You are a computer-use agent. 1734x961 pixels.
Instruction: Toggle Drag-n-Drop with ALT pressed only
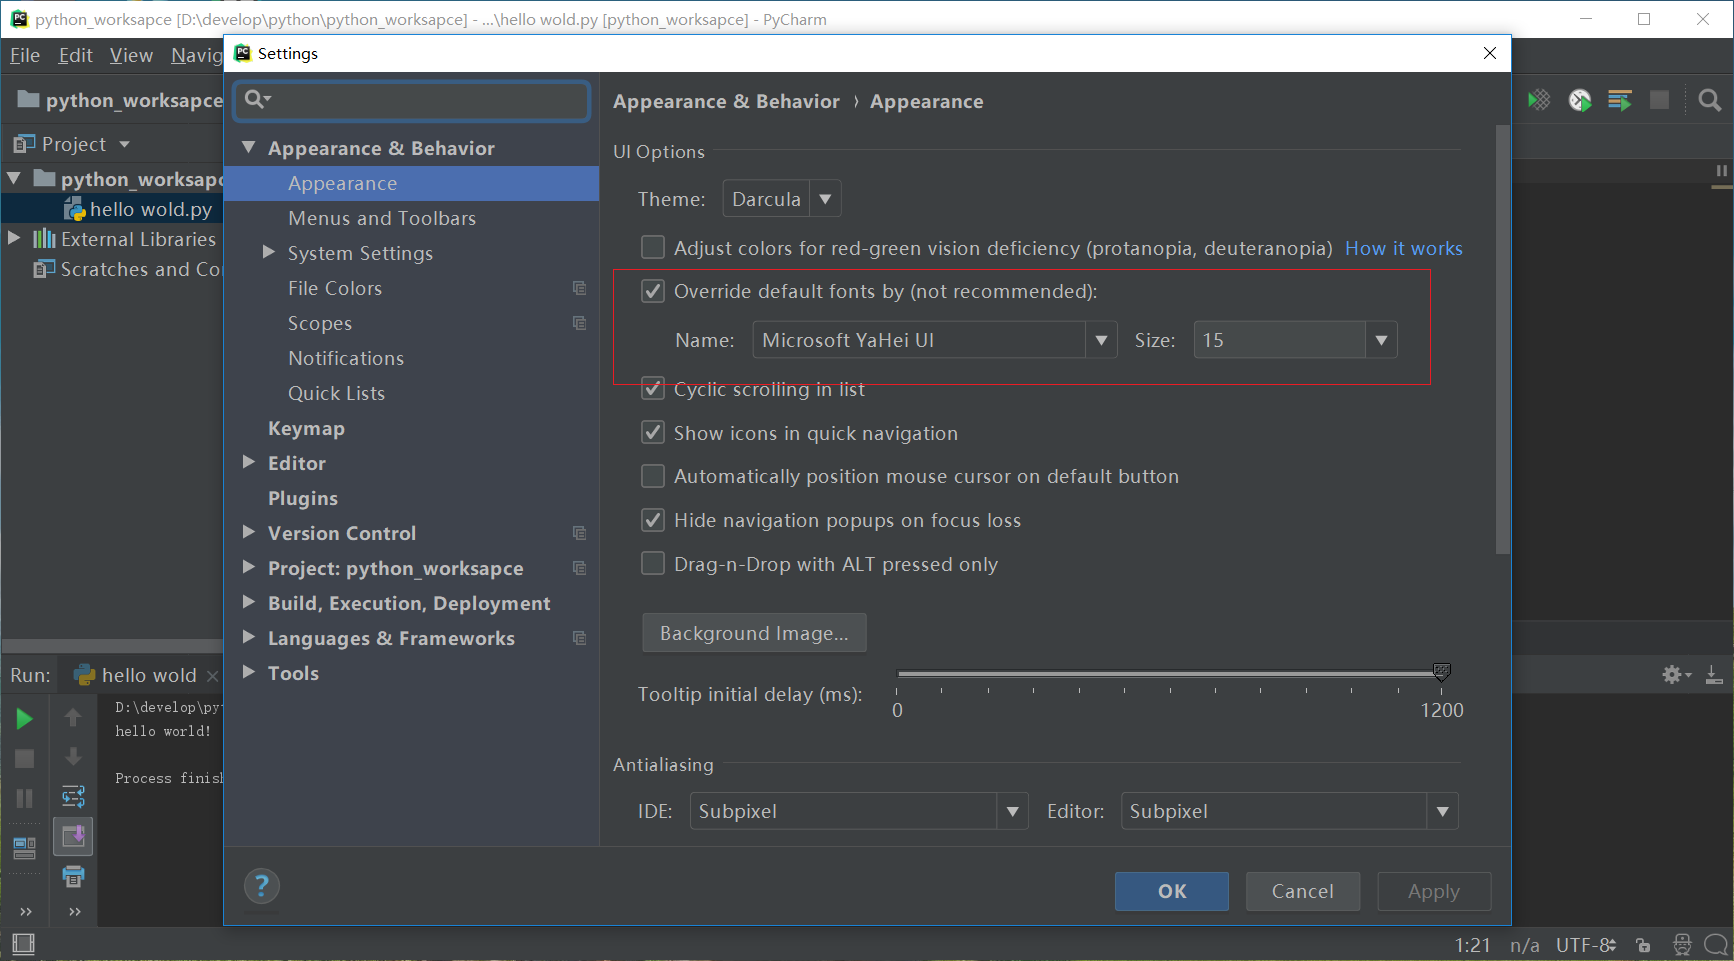tap(653, 564)
